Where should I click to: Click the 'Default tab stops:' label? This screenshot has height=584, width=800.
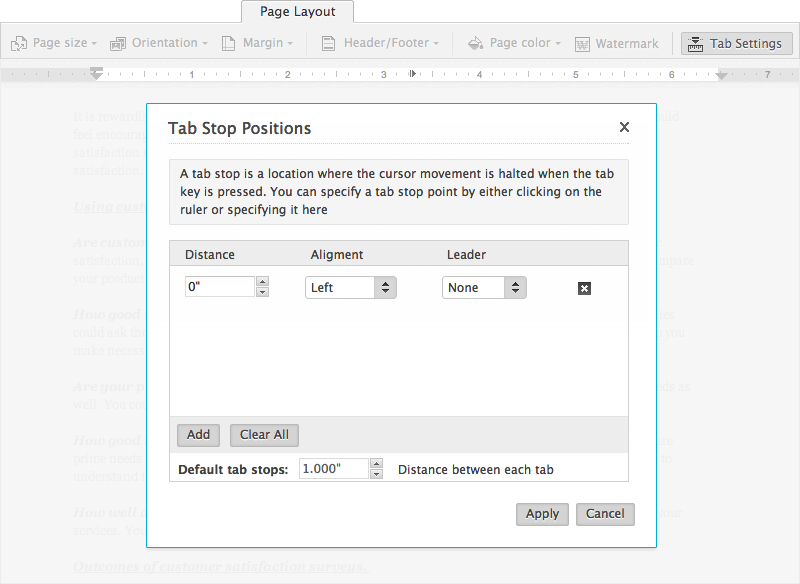pyautogui.click(x=233, y=470)
